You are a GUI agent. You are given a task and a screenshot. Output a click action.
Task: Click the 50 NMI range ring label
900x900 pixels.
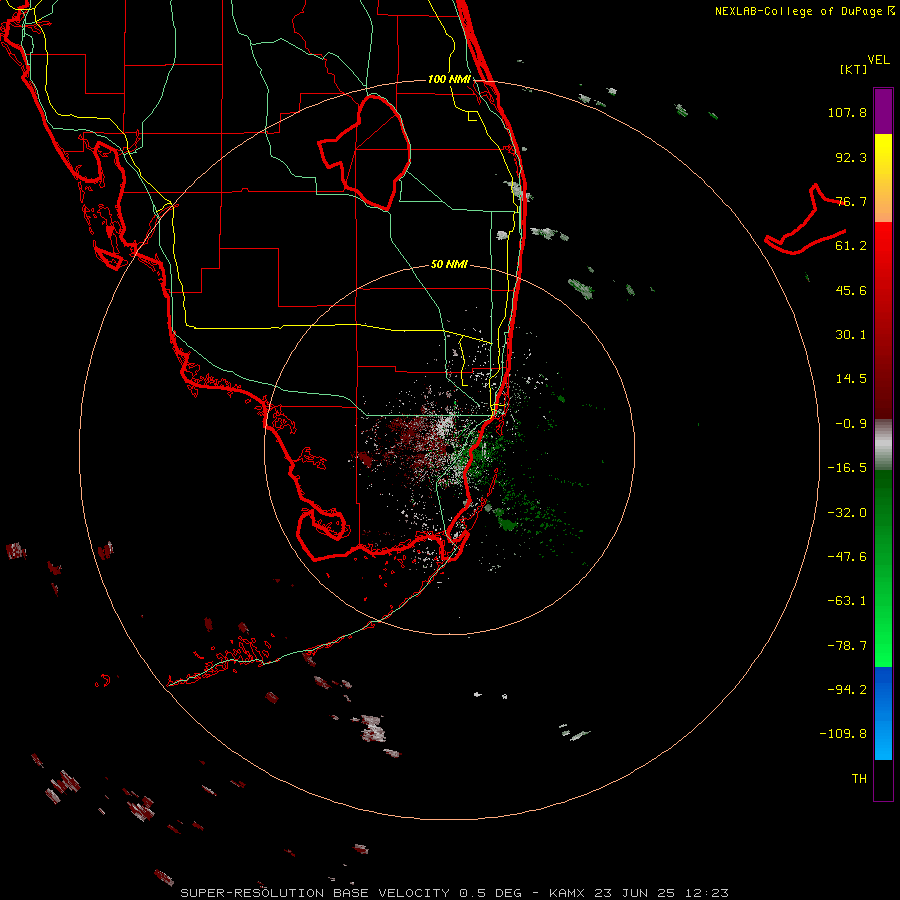click(x=449, y=264)
